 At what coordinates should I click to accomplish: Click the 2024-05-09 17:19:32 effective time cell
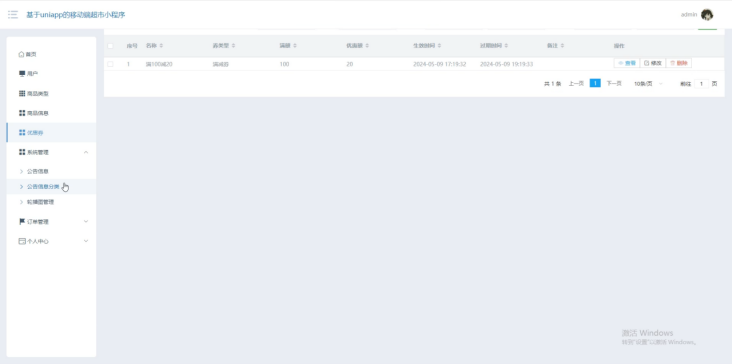pos(439,64)
